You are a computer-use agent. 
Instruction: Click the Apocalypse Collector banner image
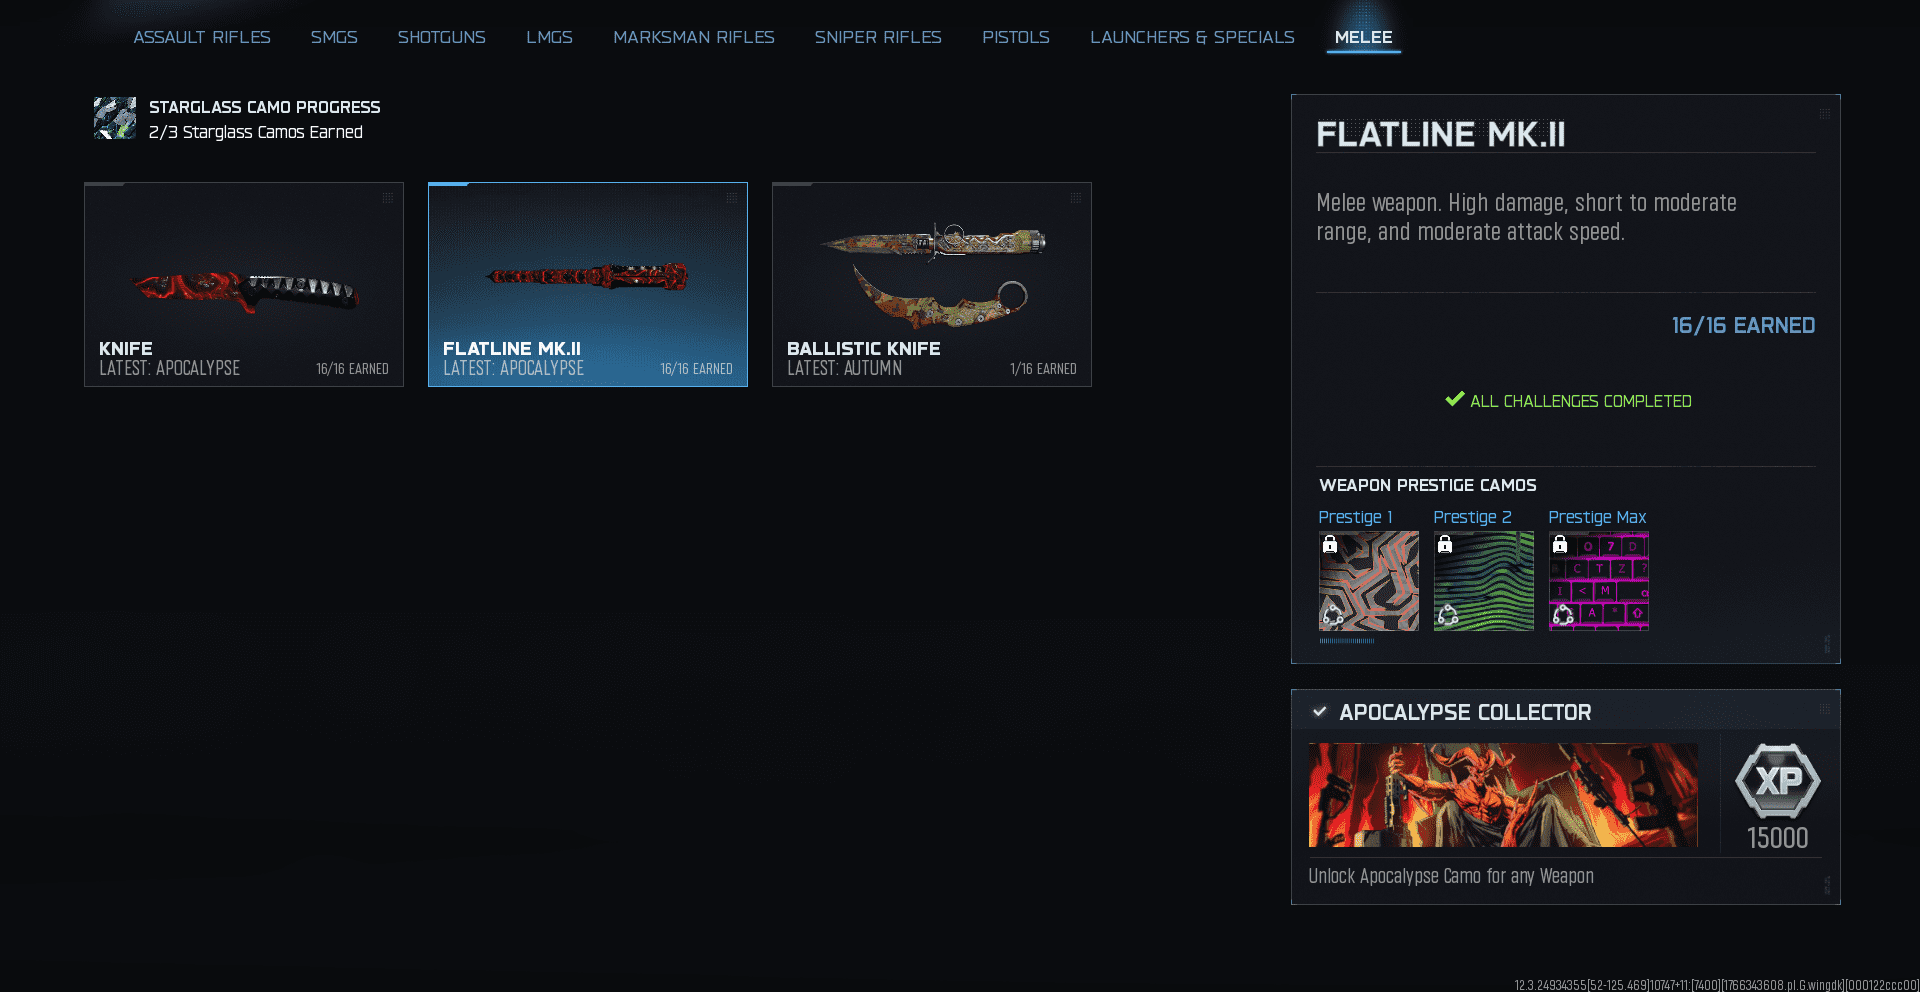[x=1503, y=795]
